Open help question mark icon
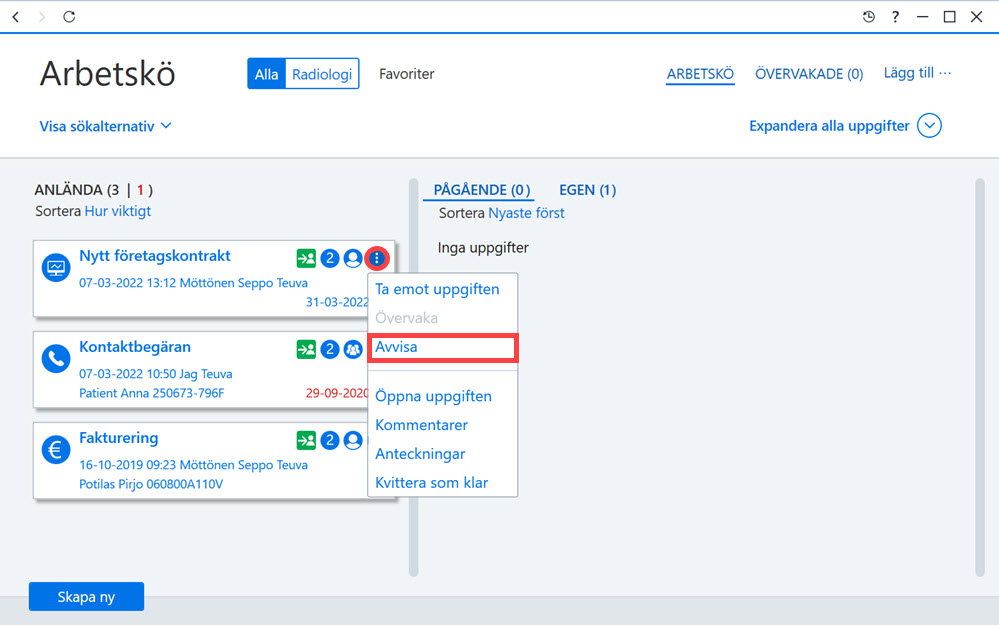The width and height of the screenshot is (999, 625). point(895,17)
